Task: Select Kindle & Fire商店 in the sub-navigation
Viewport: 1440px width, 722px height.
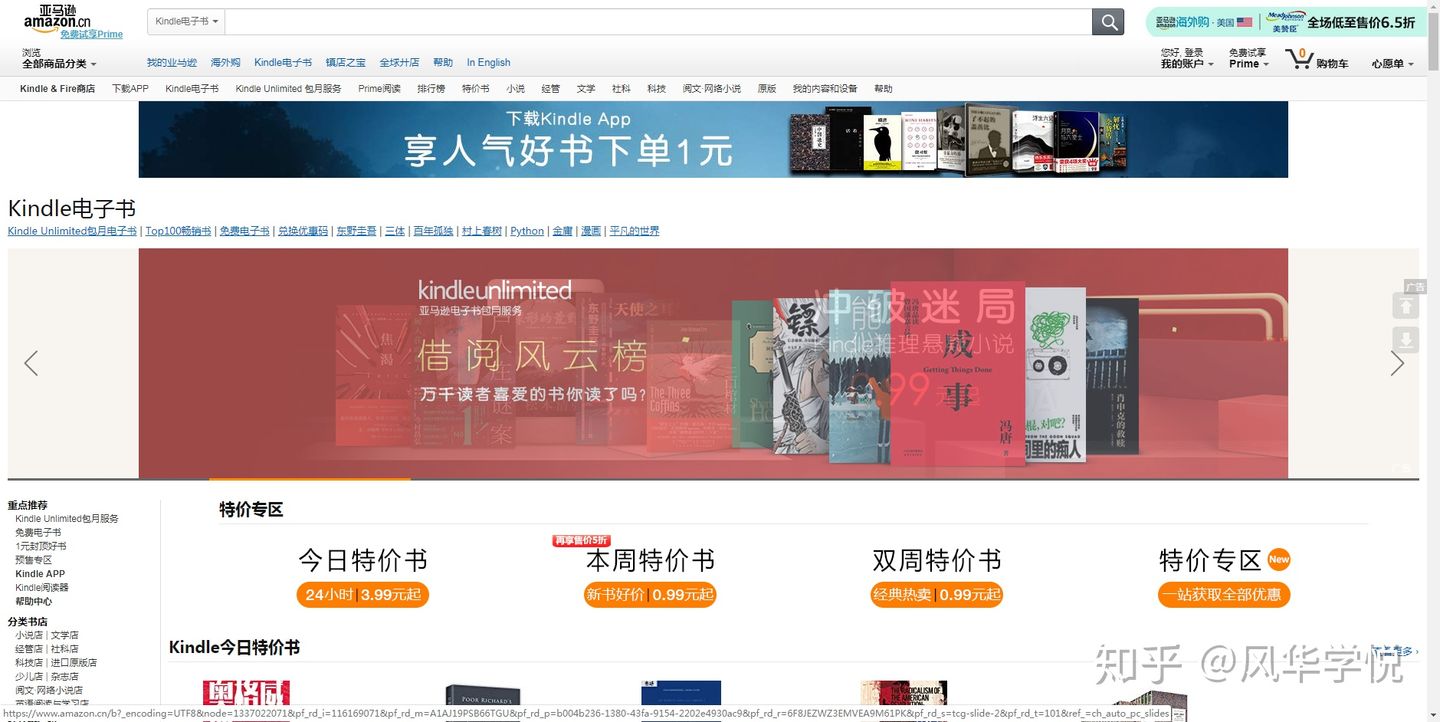Action: click(57, 89)
